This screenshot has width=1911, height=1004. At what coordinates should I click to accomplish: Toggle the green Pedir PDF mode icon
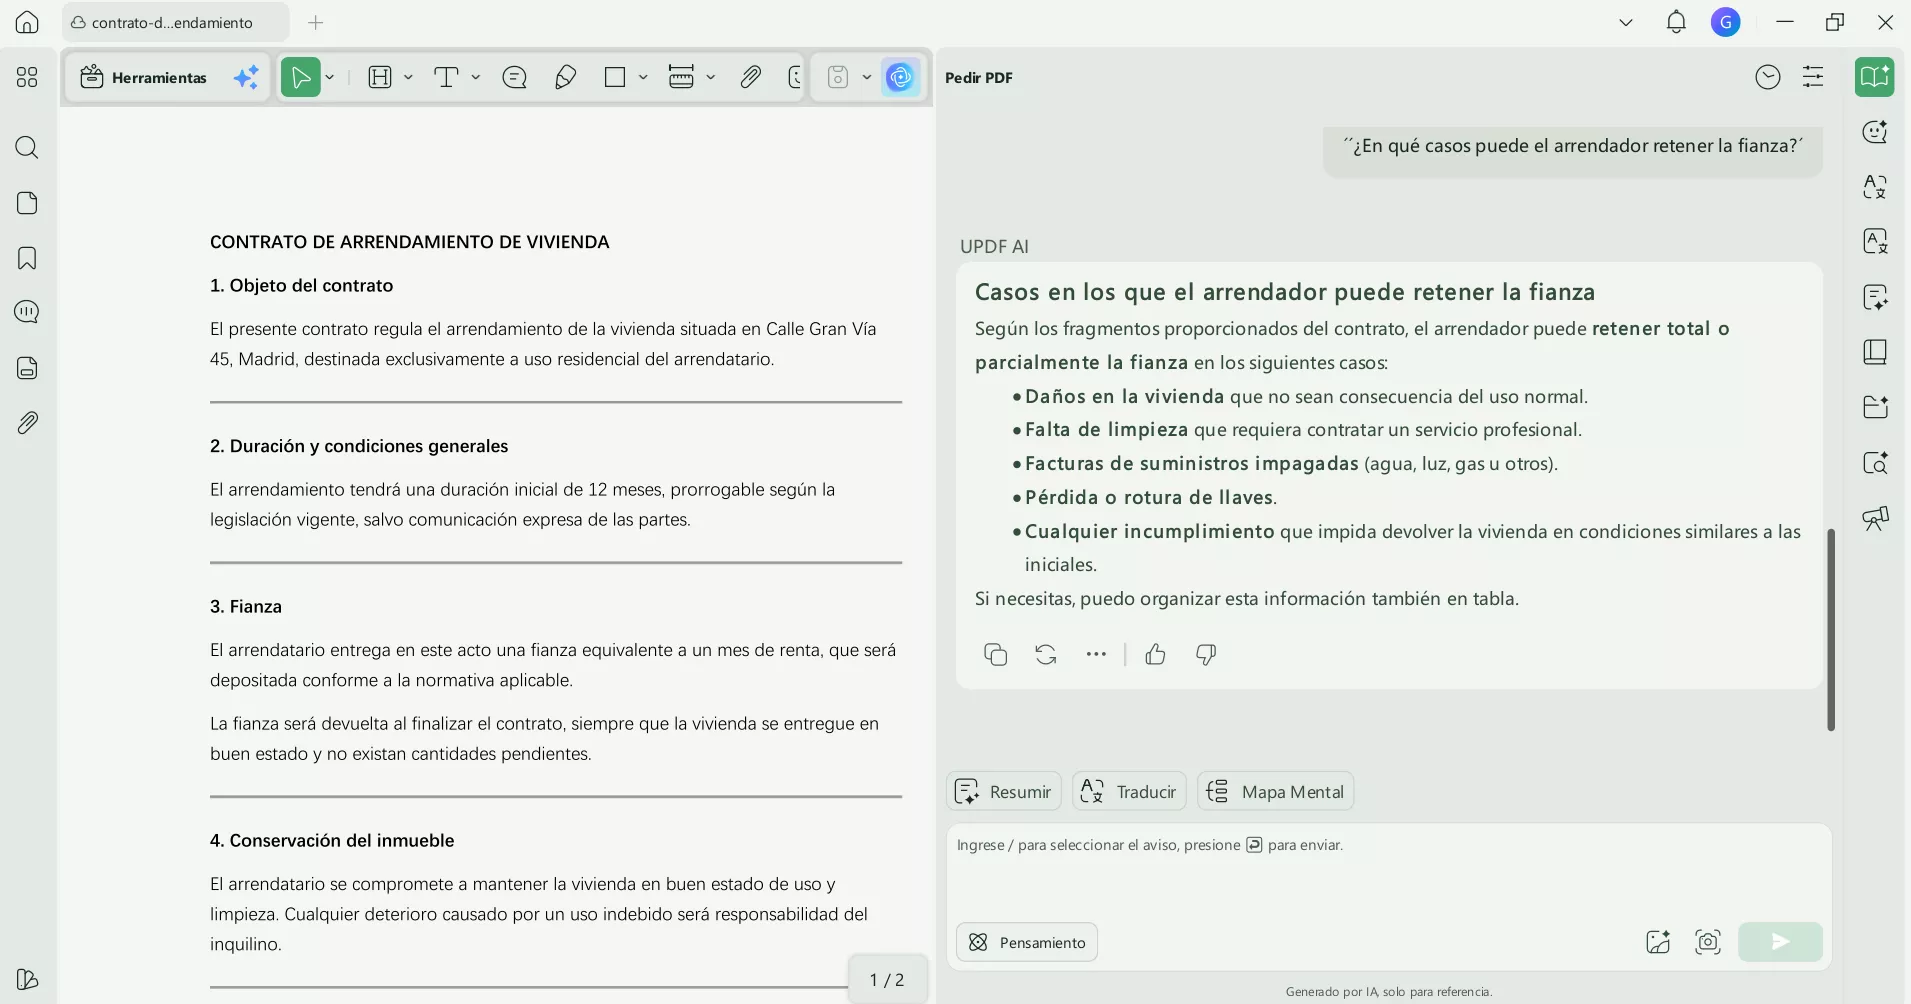tap(1875, 77)
